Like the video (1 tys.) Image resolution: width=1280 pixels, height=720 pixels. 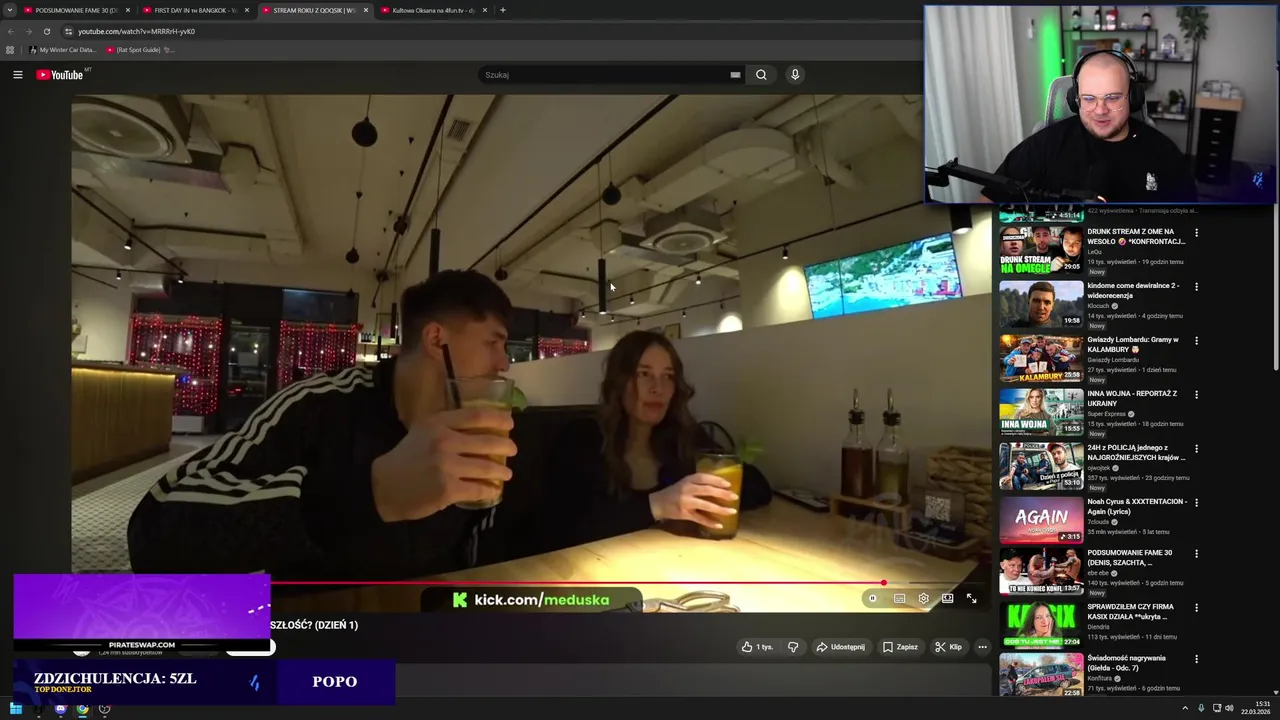point(757,647)
